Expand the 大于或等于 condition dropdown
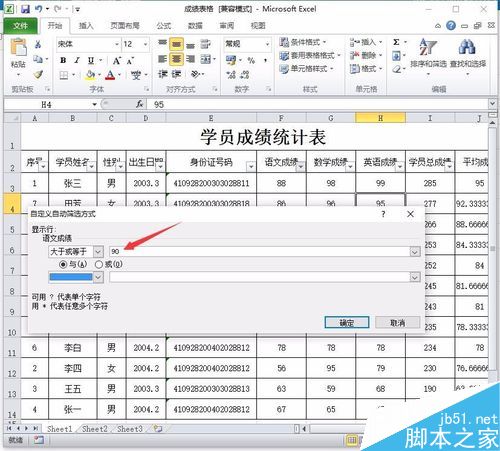 [x=98, y=251]
